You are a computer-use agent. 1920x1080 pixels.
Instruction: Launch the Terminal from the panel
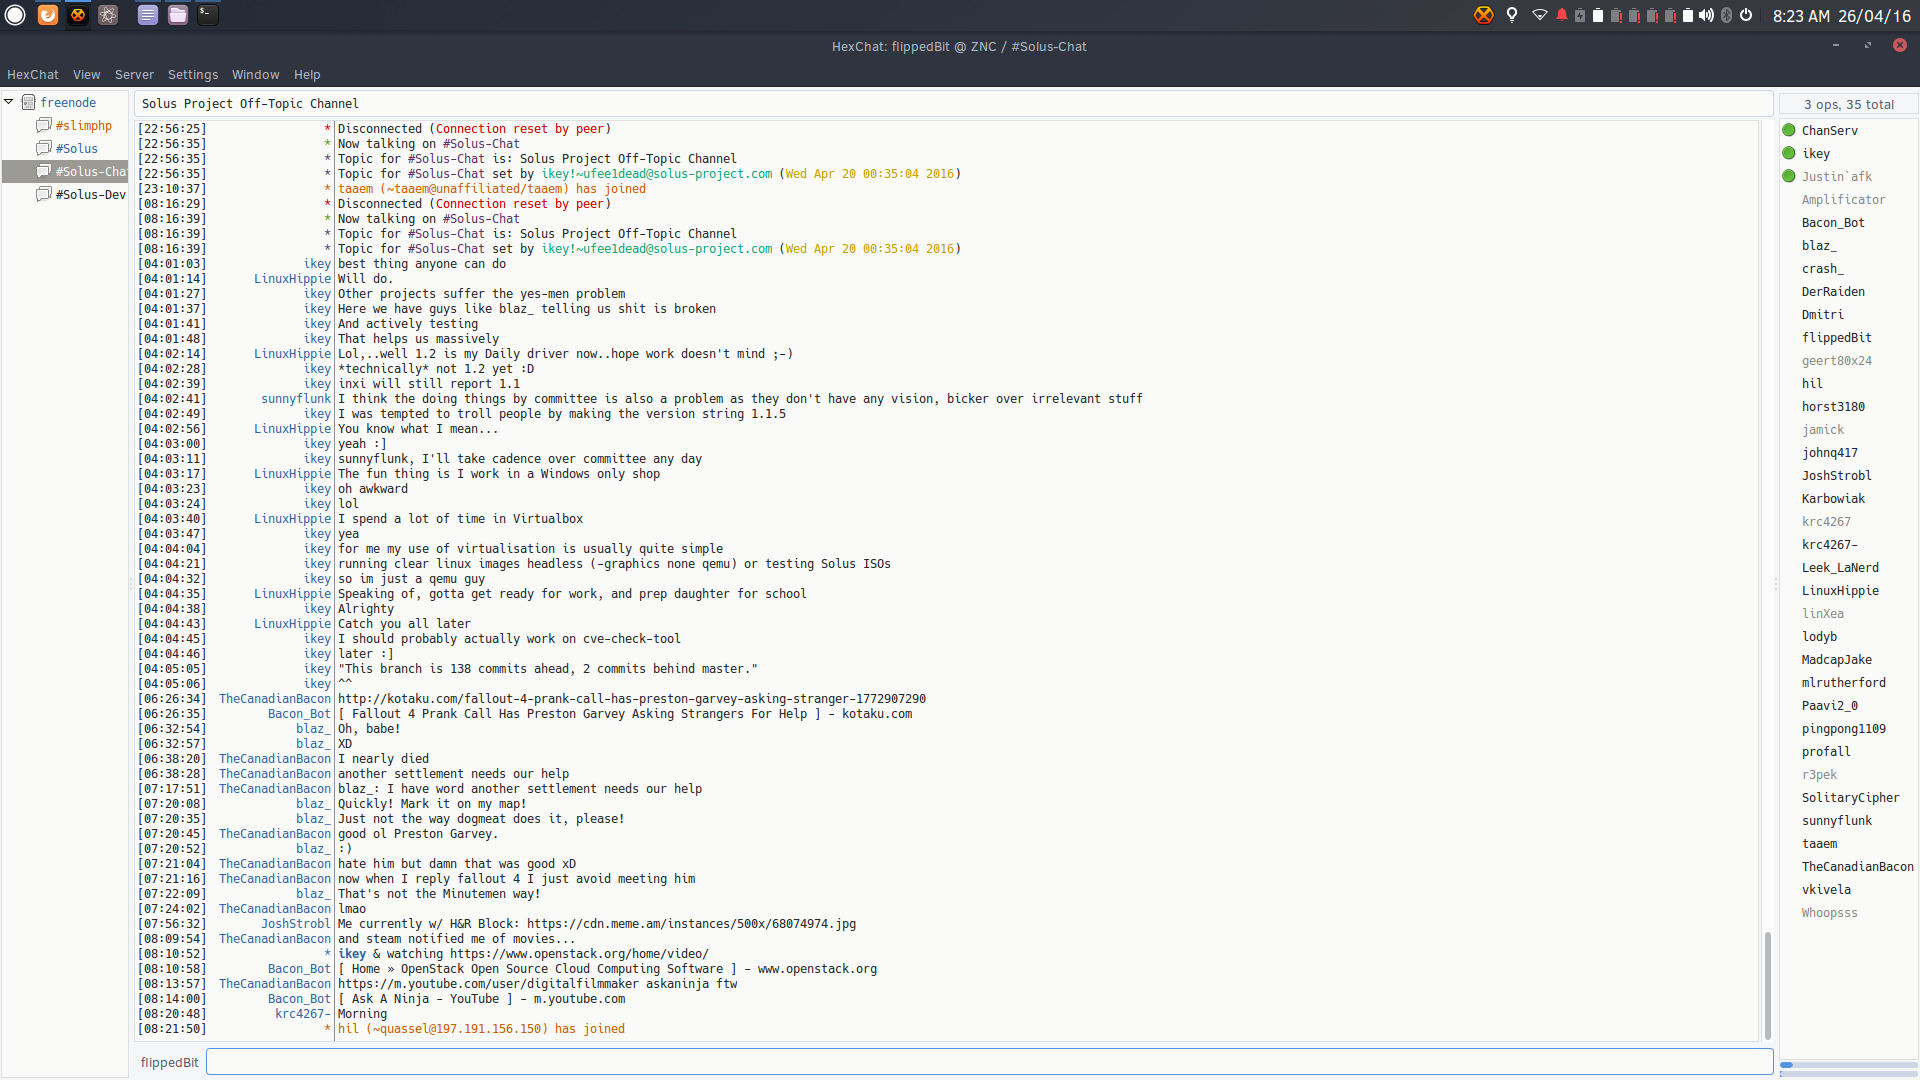click(208, 15)
